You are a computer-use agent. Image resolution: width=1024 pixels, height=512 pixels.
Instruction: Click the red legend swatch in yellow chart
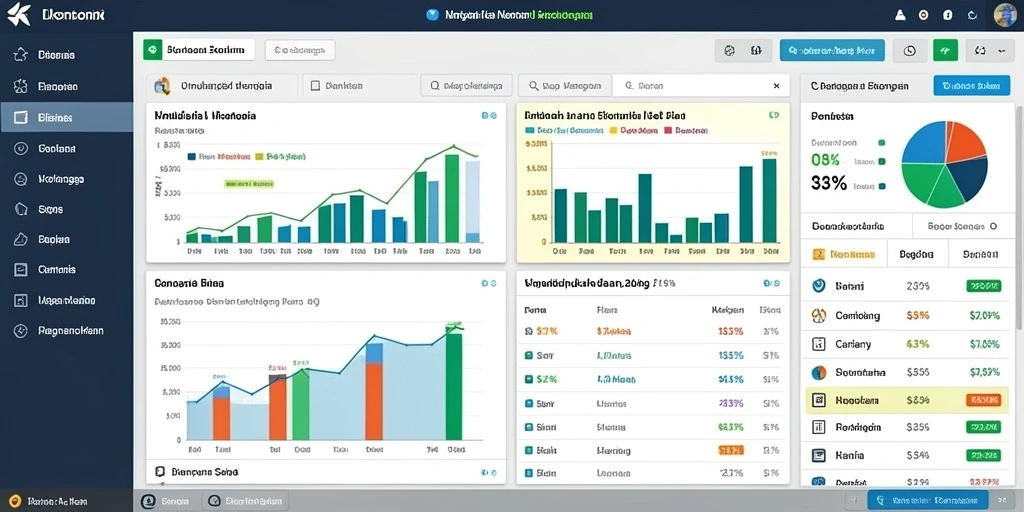click(667, 130)
